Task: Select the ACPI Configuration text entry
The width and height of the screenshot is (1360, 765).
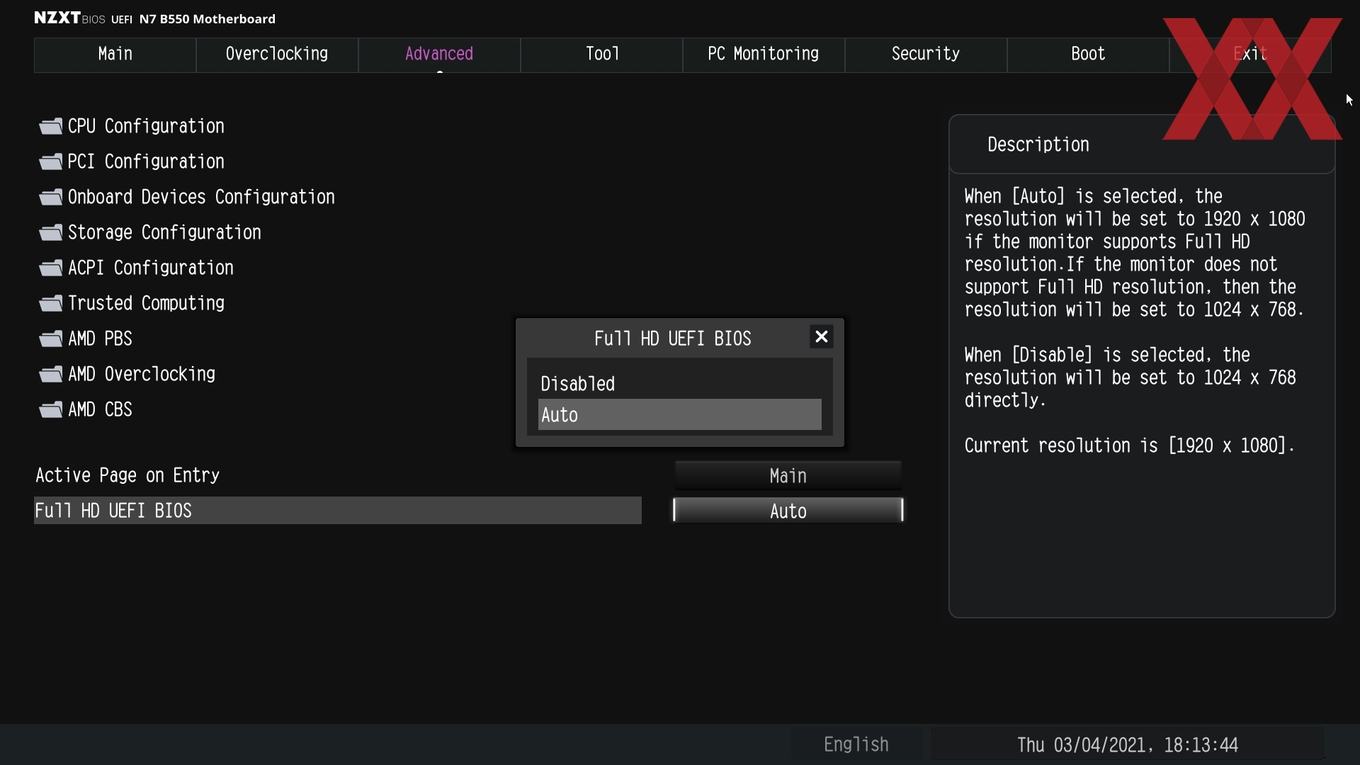Action: pyautogui.click(x=150, y=268)
